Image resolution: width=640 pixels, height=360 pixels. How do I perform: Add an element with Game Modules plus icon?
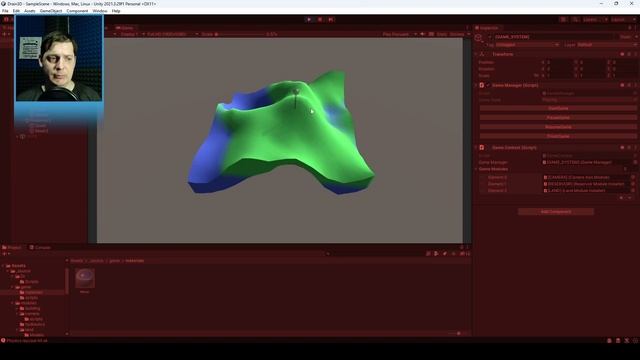tap(621, 198)
